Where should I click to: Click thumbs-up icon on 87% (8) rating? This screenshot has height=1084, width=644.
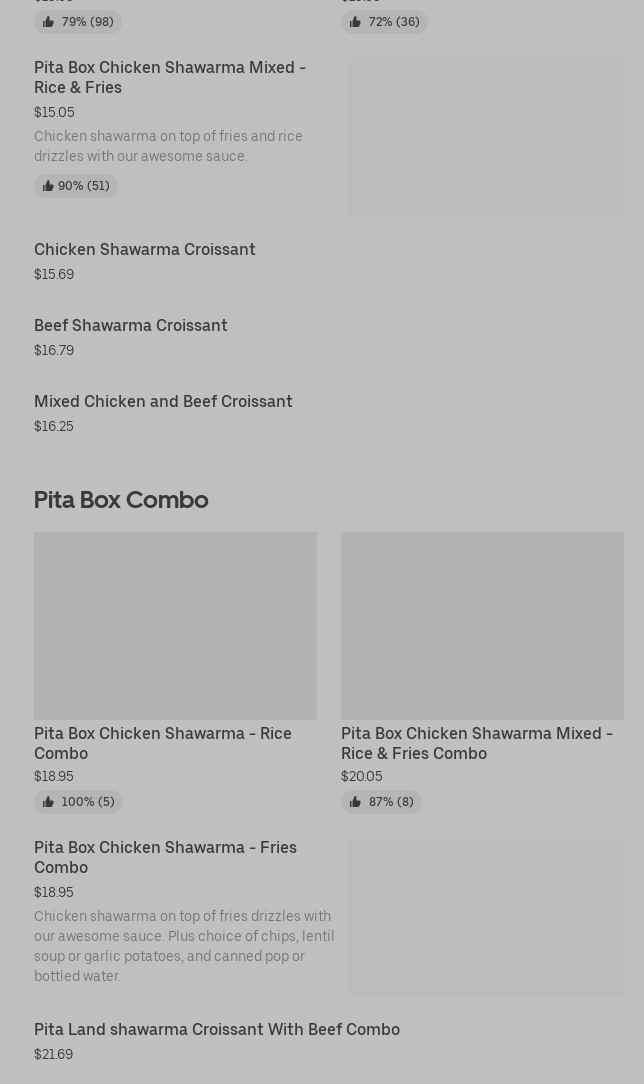click(355, 802)
